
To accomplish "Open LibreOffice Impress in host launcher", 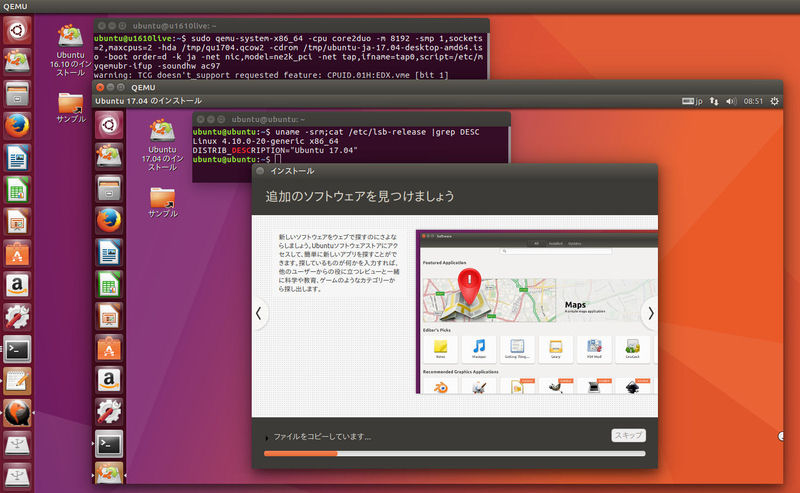I will coord(17,221).
